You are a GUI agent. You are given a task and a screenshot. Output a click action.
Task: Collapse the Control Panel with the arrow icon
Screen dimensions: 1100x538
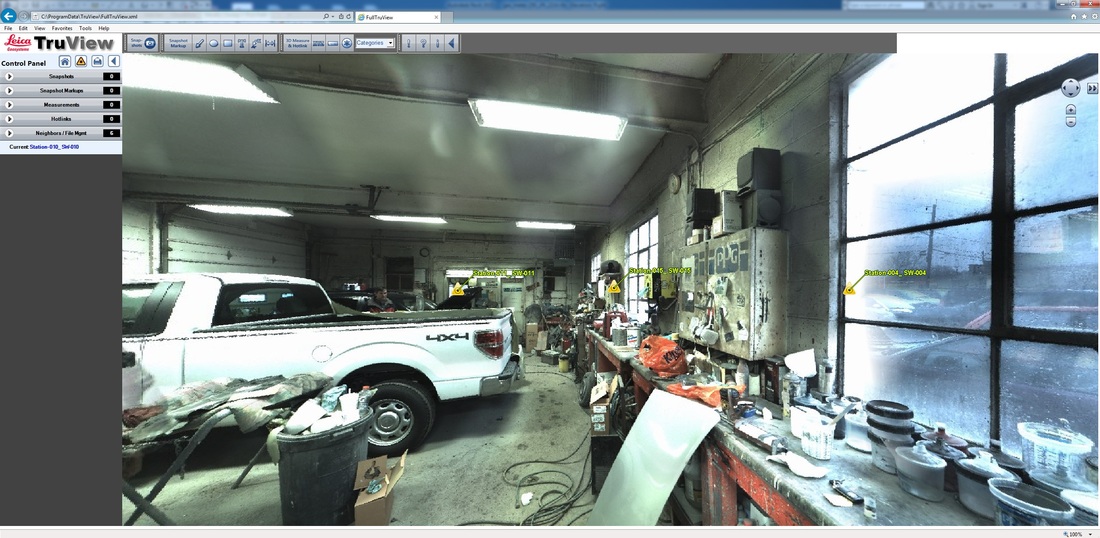coord(113,61)
